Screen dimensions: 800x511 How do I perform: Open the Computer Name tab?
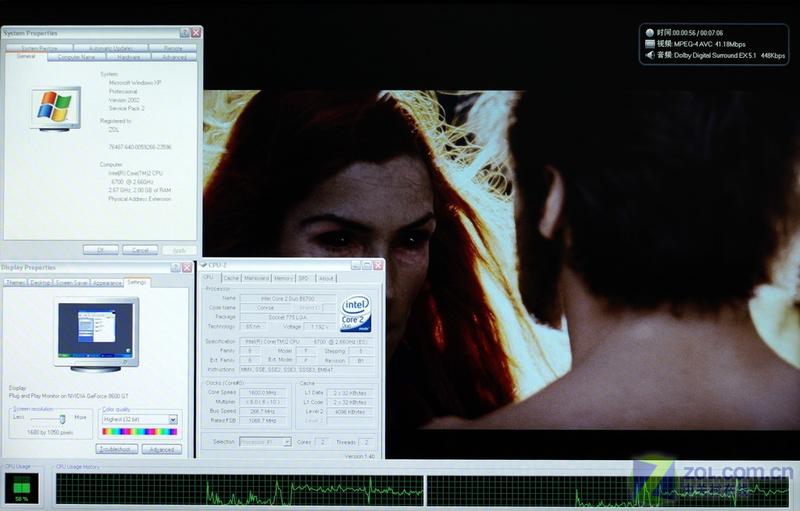pos(77,57)
